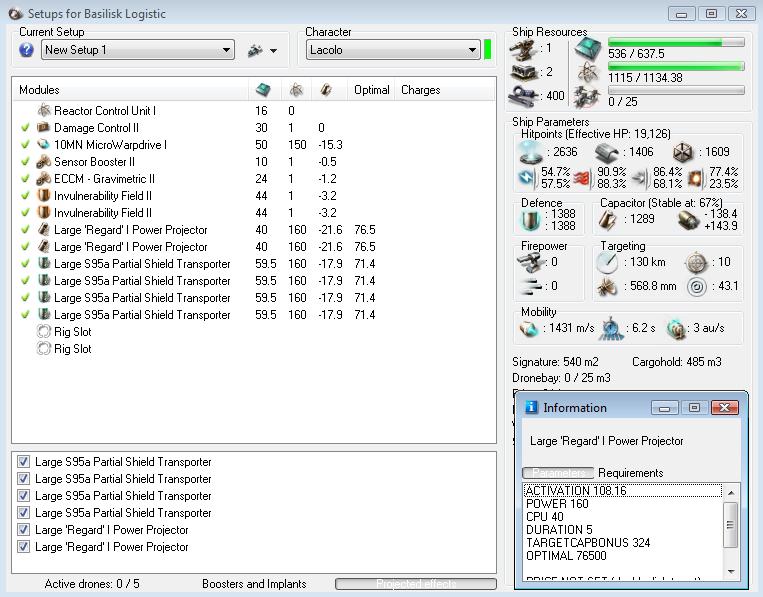Toggle the last Large 'Regard' I Power Projector checkbox
763x597 pixels.
click(24, 547)
